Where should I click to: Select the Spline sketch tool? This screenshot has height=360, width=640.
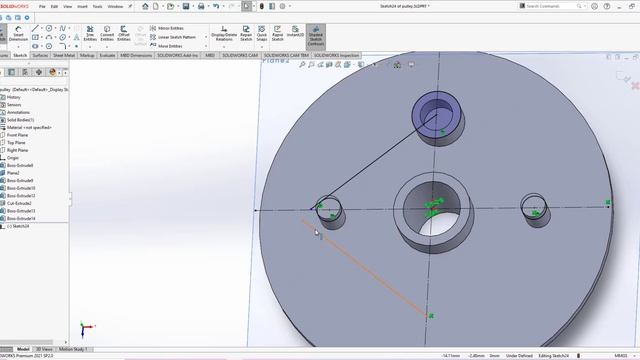[x=62, y=28]
